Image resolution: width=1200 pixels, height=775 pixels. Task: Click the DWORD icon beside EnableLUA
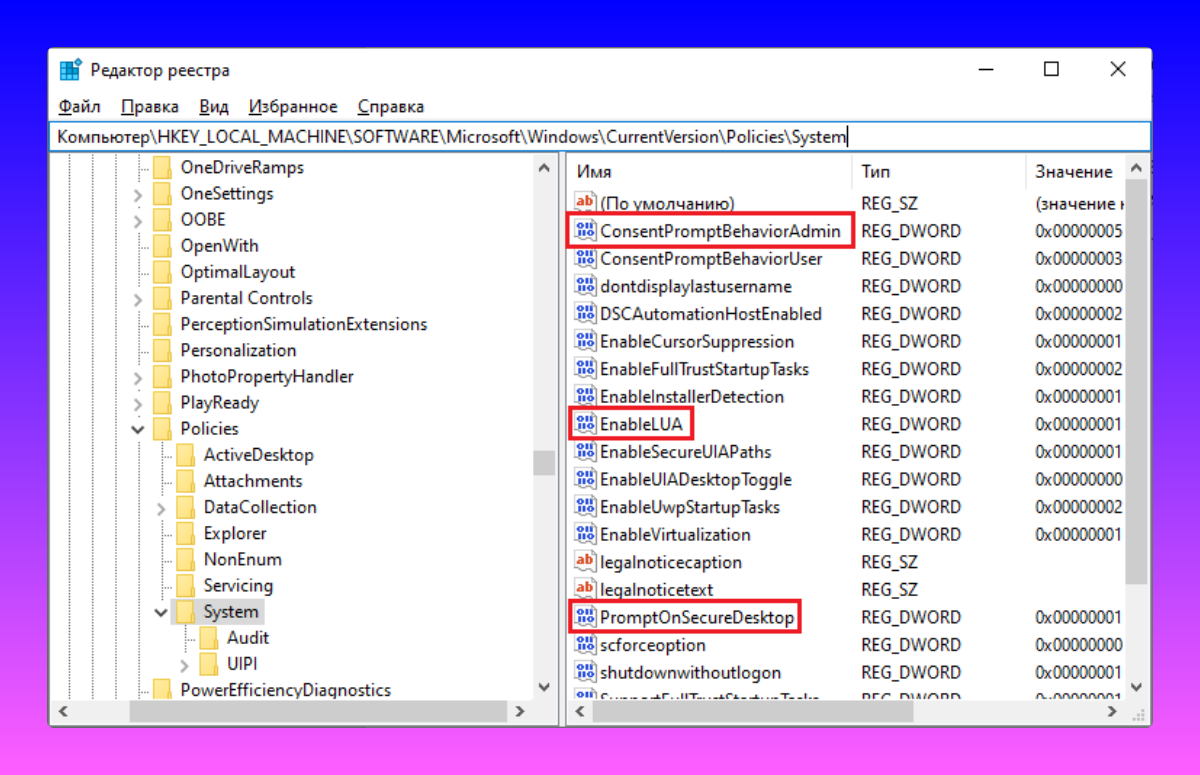[x=585, y=424]
